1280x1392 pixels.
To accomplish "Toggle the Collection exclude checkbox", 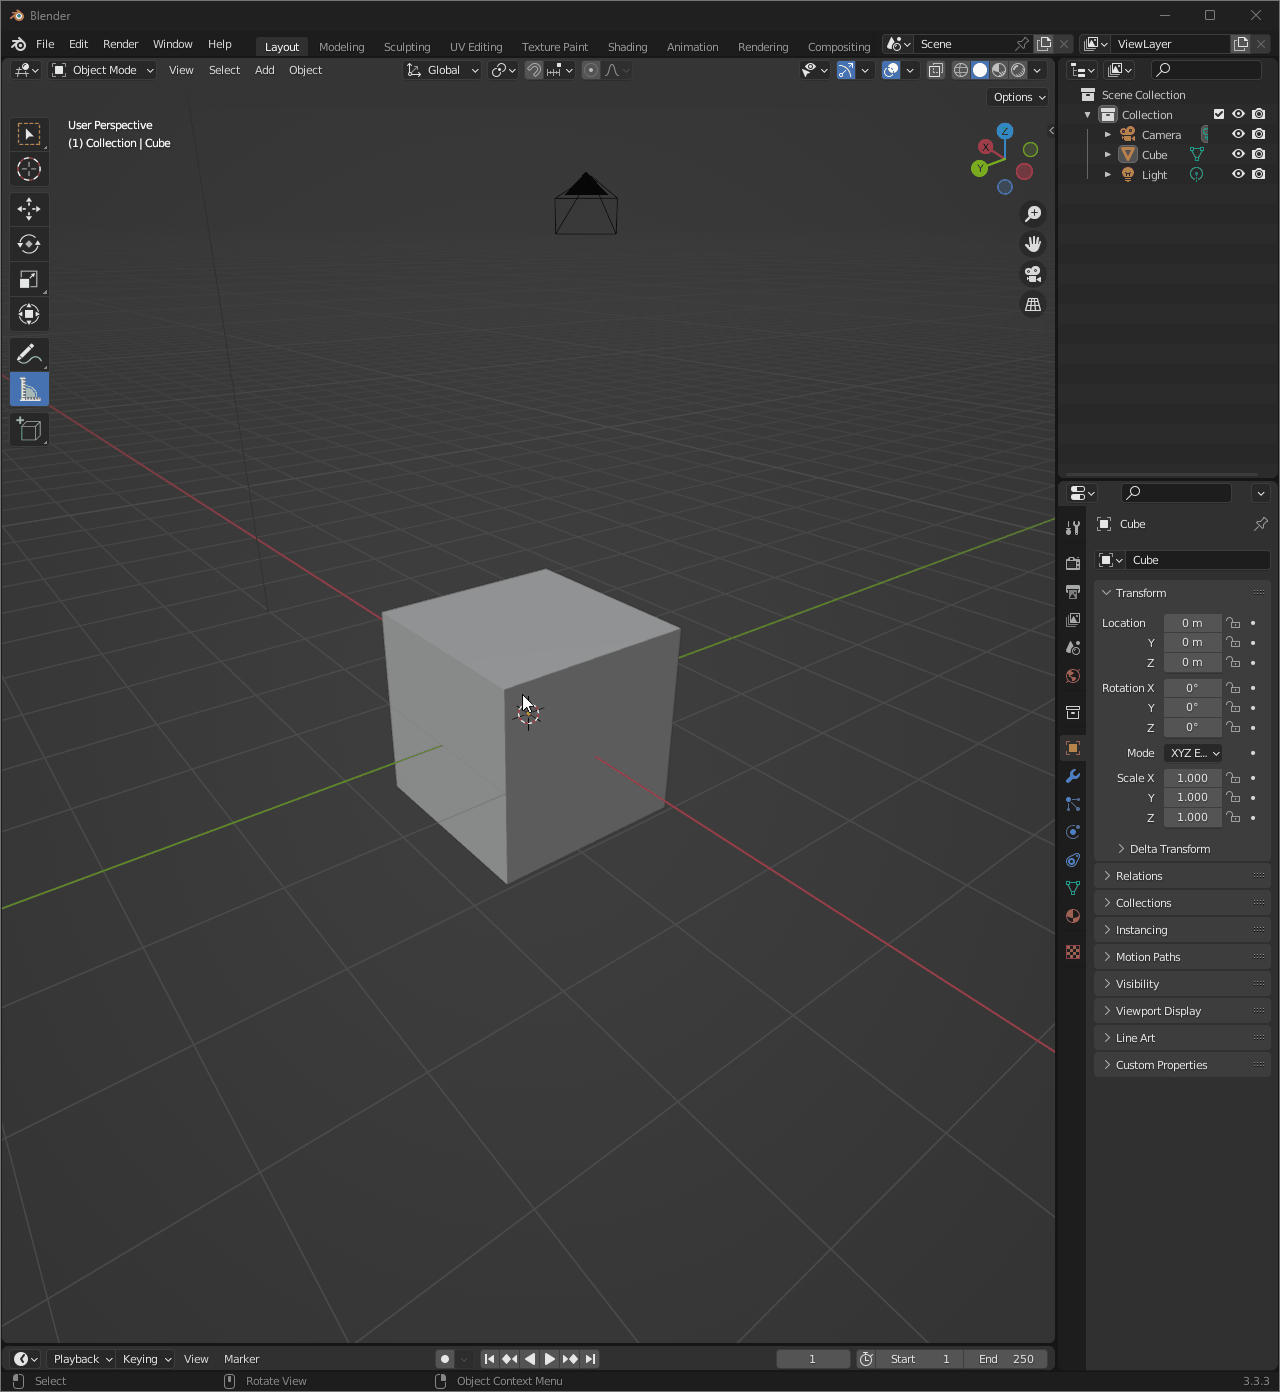I will (x=1219, y=114).
